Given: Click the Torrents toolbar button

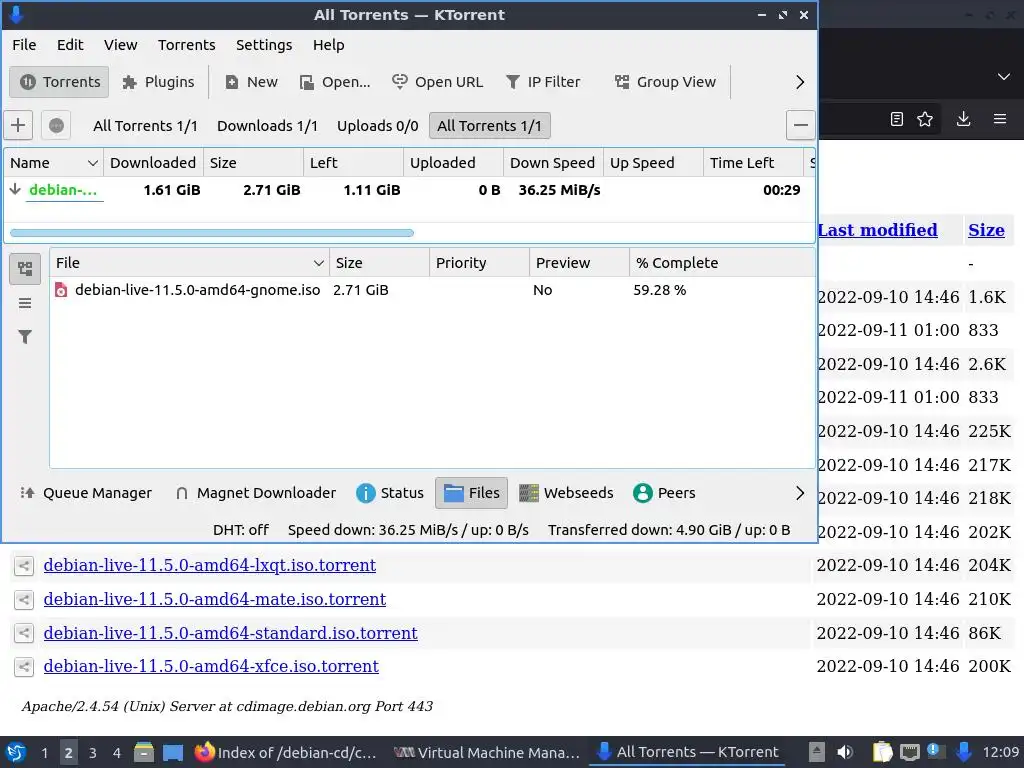Looking at the screenshot, I should (x=59, y=82).
